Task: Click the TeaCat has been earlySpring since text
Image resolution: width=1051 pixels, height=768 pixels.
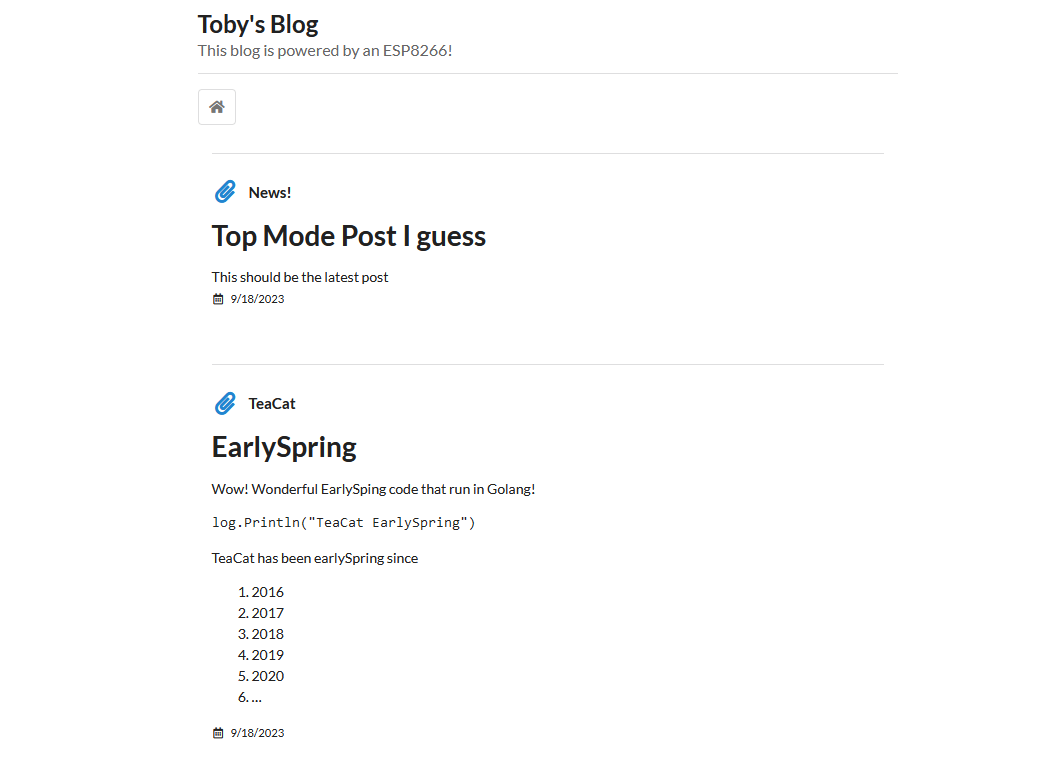Action: click(x=315, y=558)
